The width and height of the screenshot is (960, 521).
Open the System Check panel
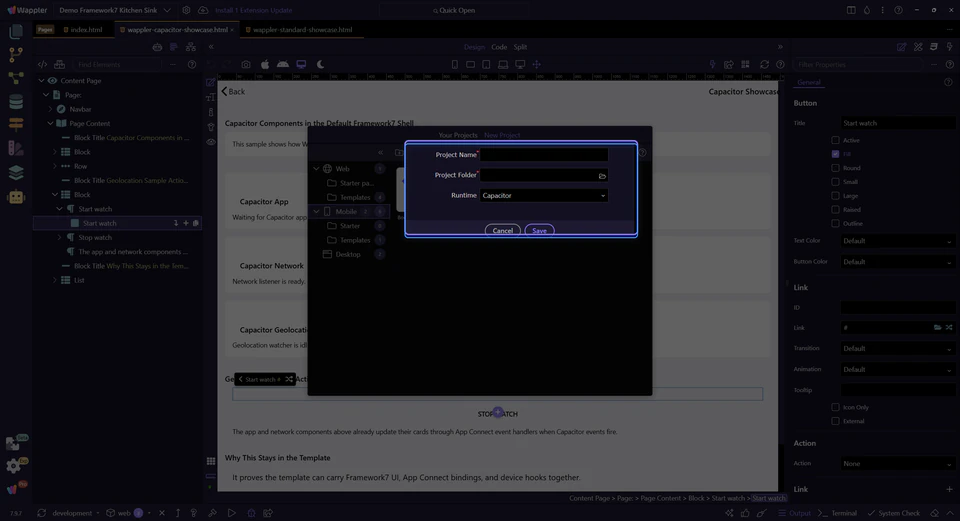pos(894,513)
